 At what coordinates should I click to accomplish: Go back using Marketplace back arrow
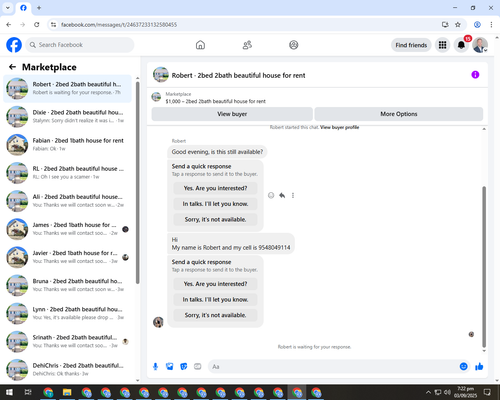tap(13, 67)
